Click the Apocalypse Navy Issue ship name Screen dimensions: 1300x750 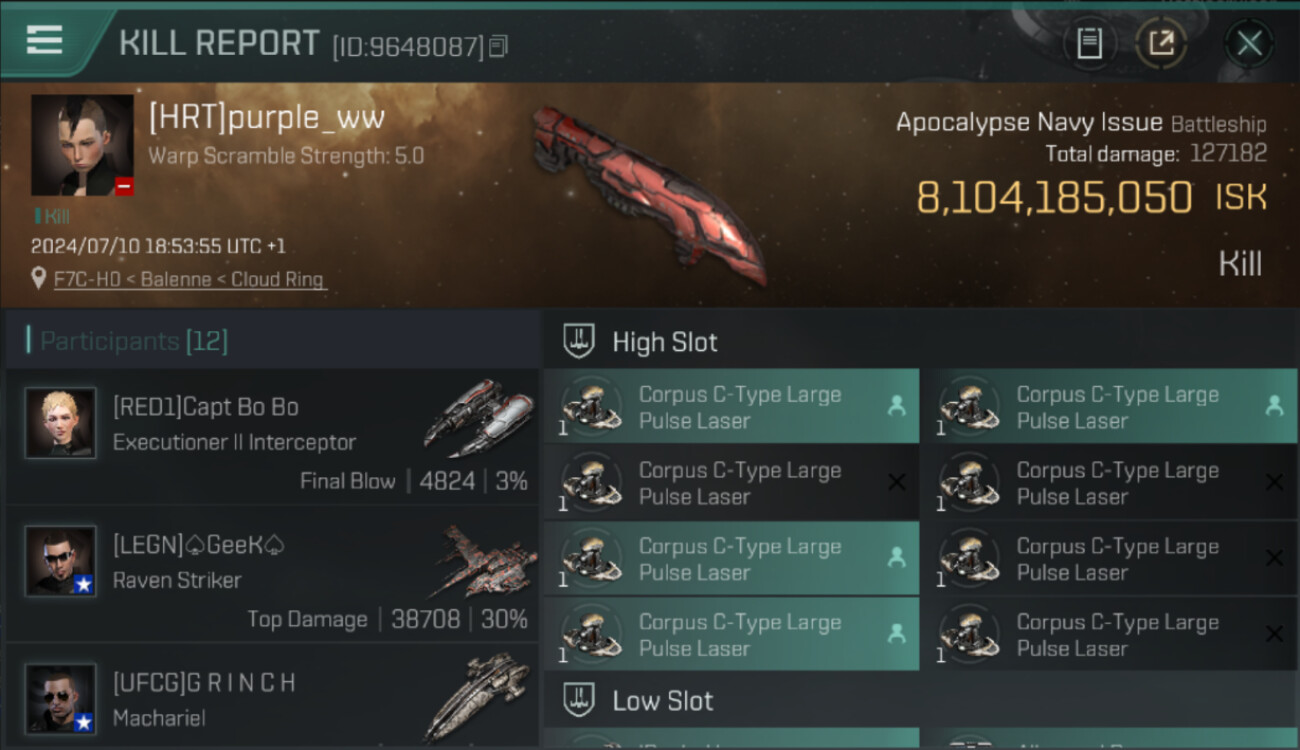[x=1029, y=123]
